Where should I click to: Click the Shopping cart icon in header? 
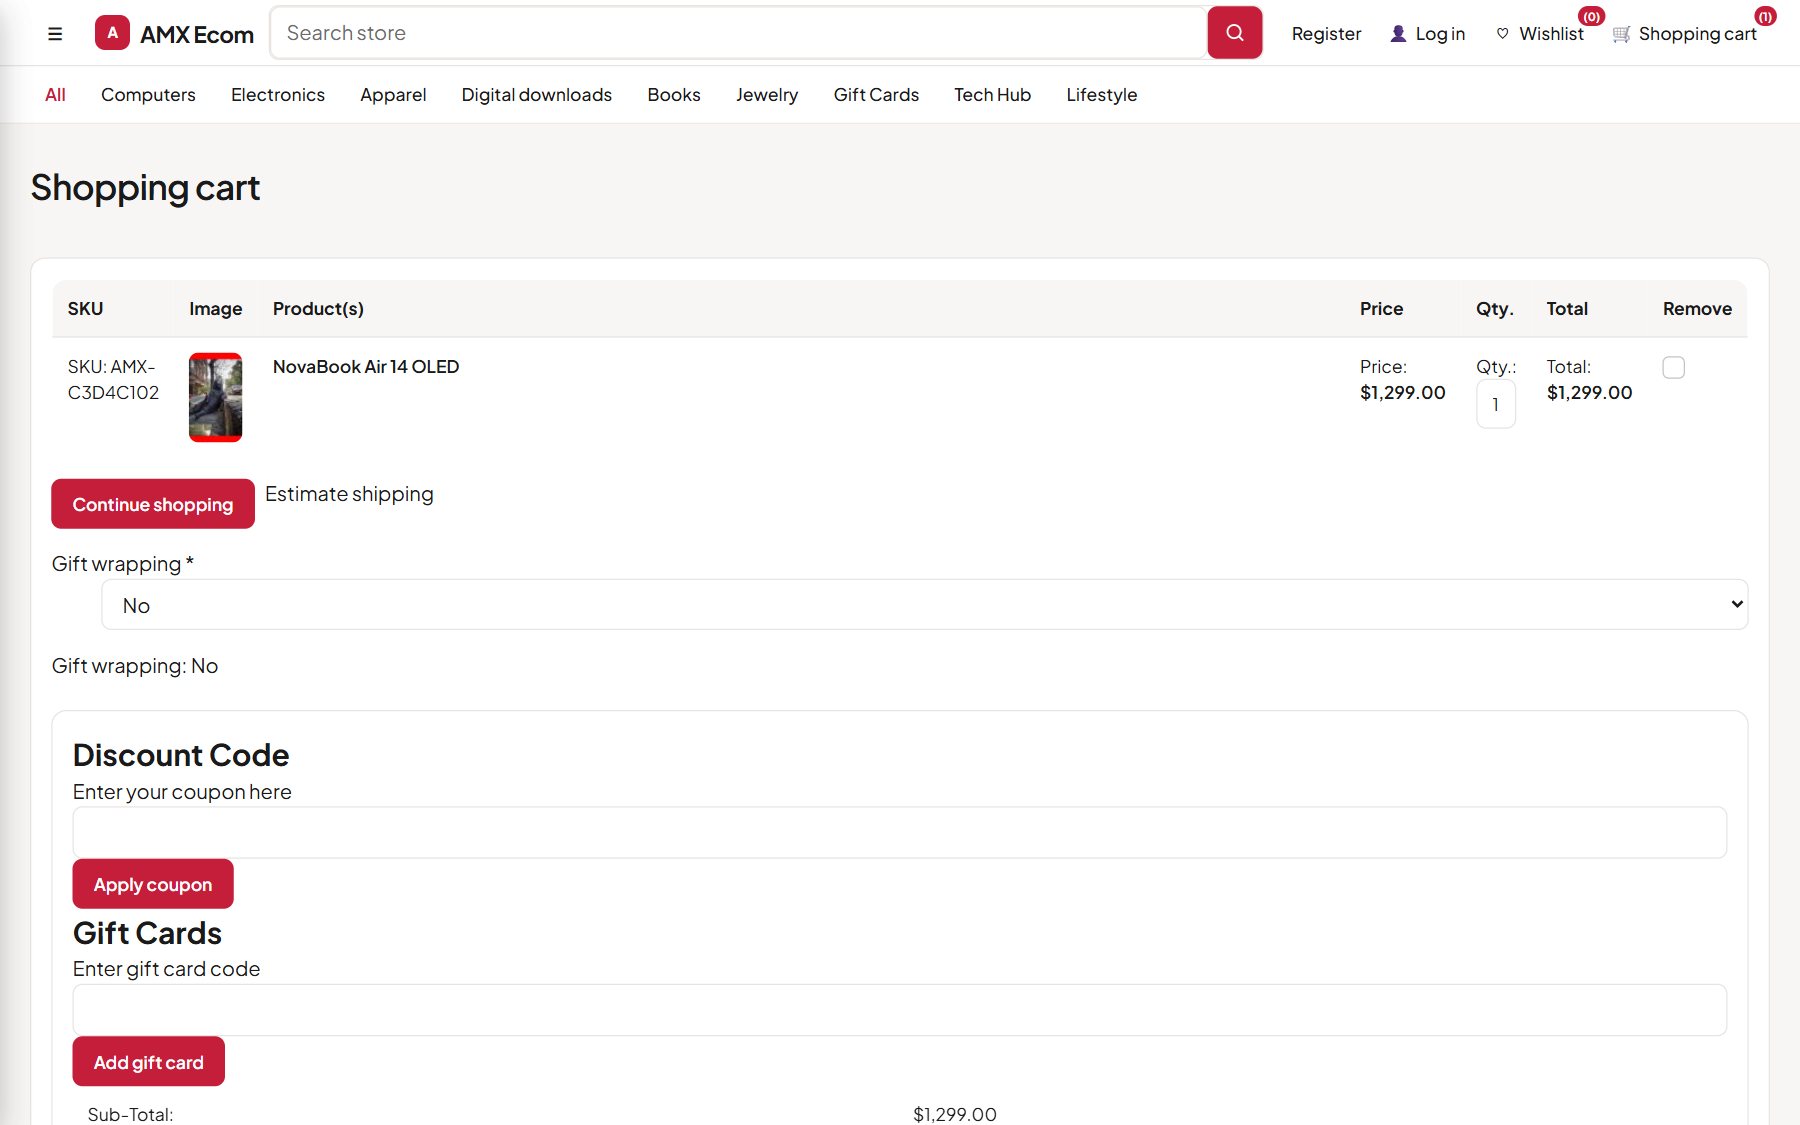click(1622, 34)
